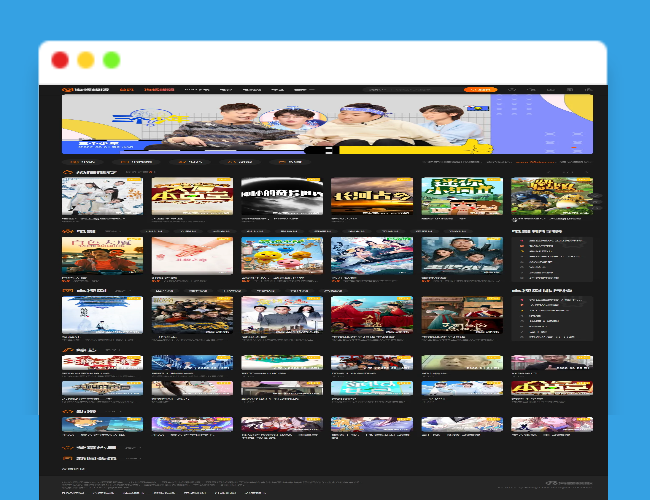Click the orange icon beside second section heading
The image size is (650, 500).
tap(68, 231)
